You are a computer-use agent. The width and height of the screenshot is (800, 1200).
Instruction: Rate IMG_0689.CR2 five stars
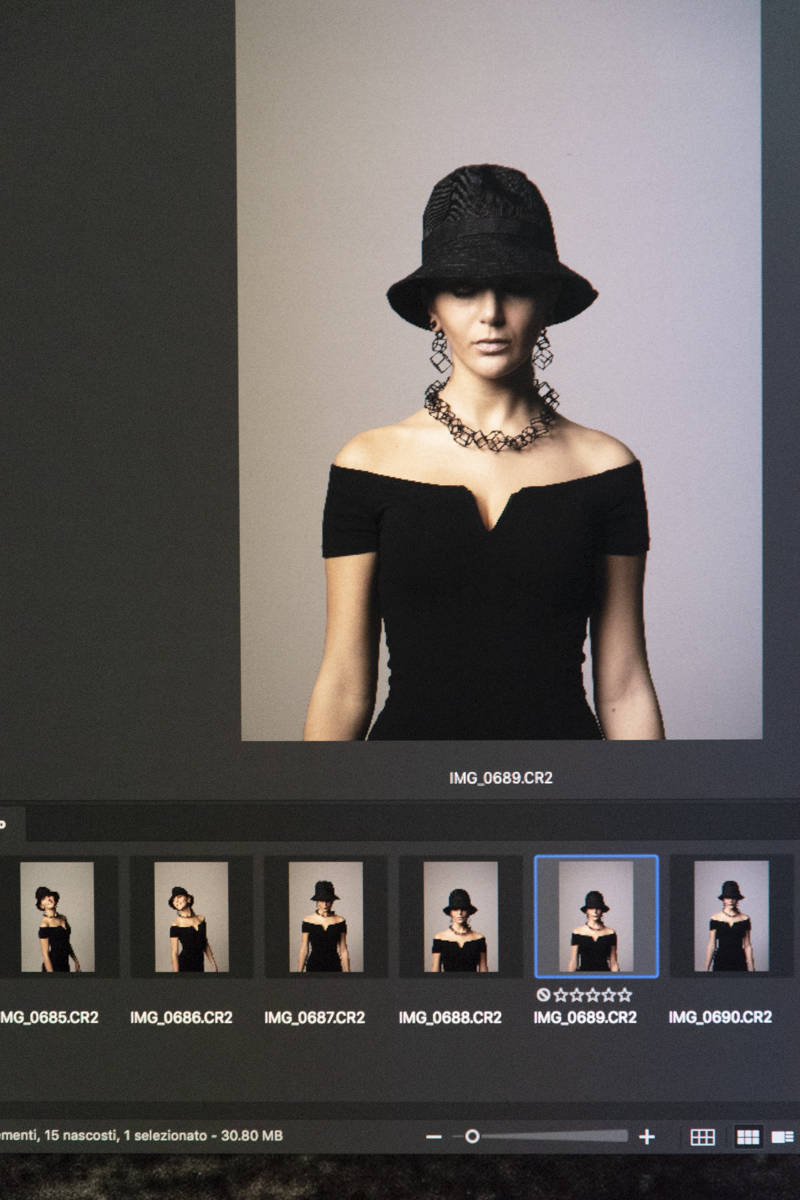coord(625,995)
